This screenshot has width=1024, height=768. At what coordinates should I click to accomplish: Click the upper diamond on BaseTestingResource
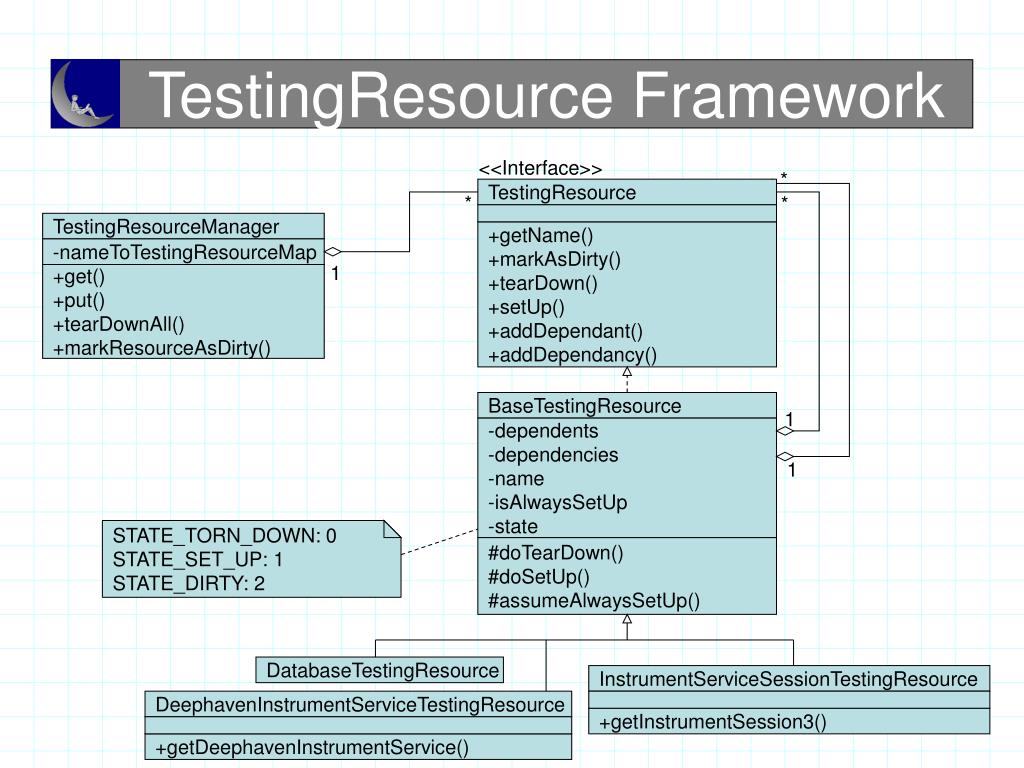pos(786,431)
